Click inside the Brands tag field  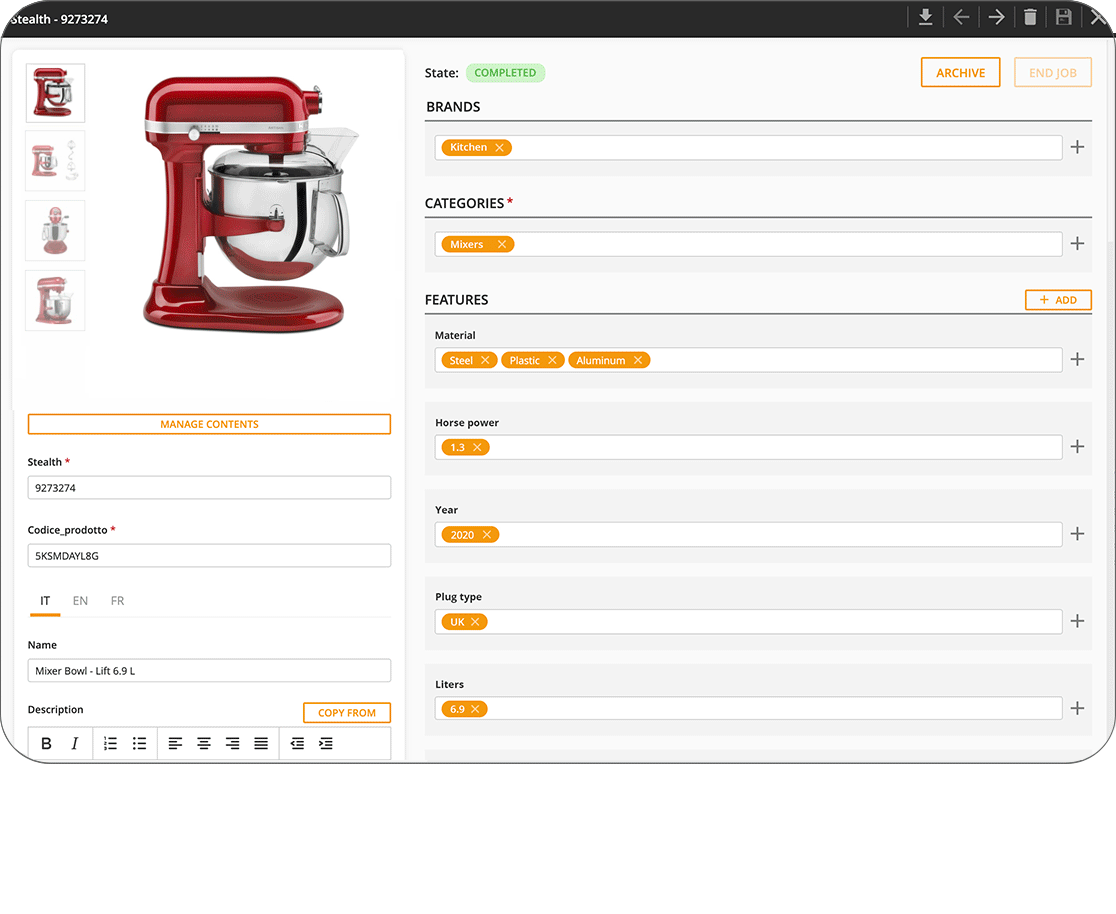point(748,147)
